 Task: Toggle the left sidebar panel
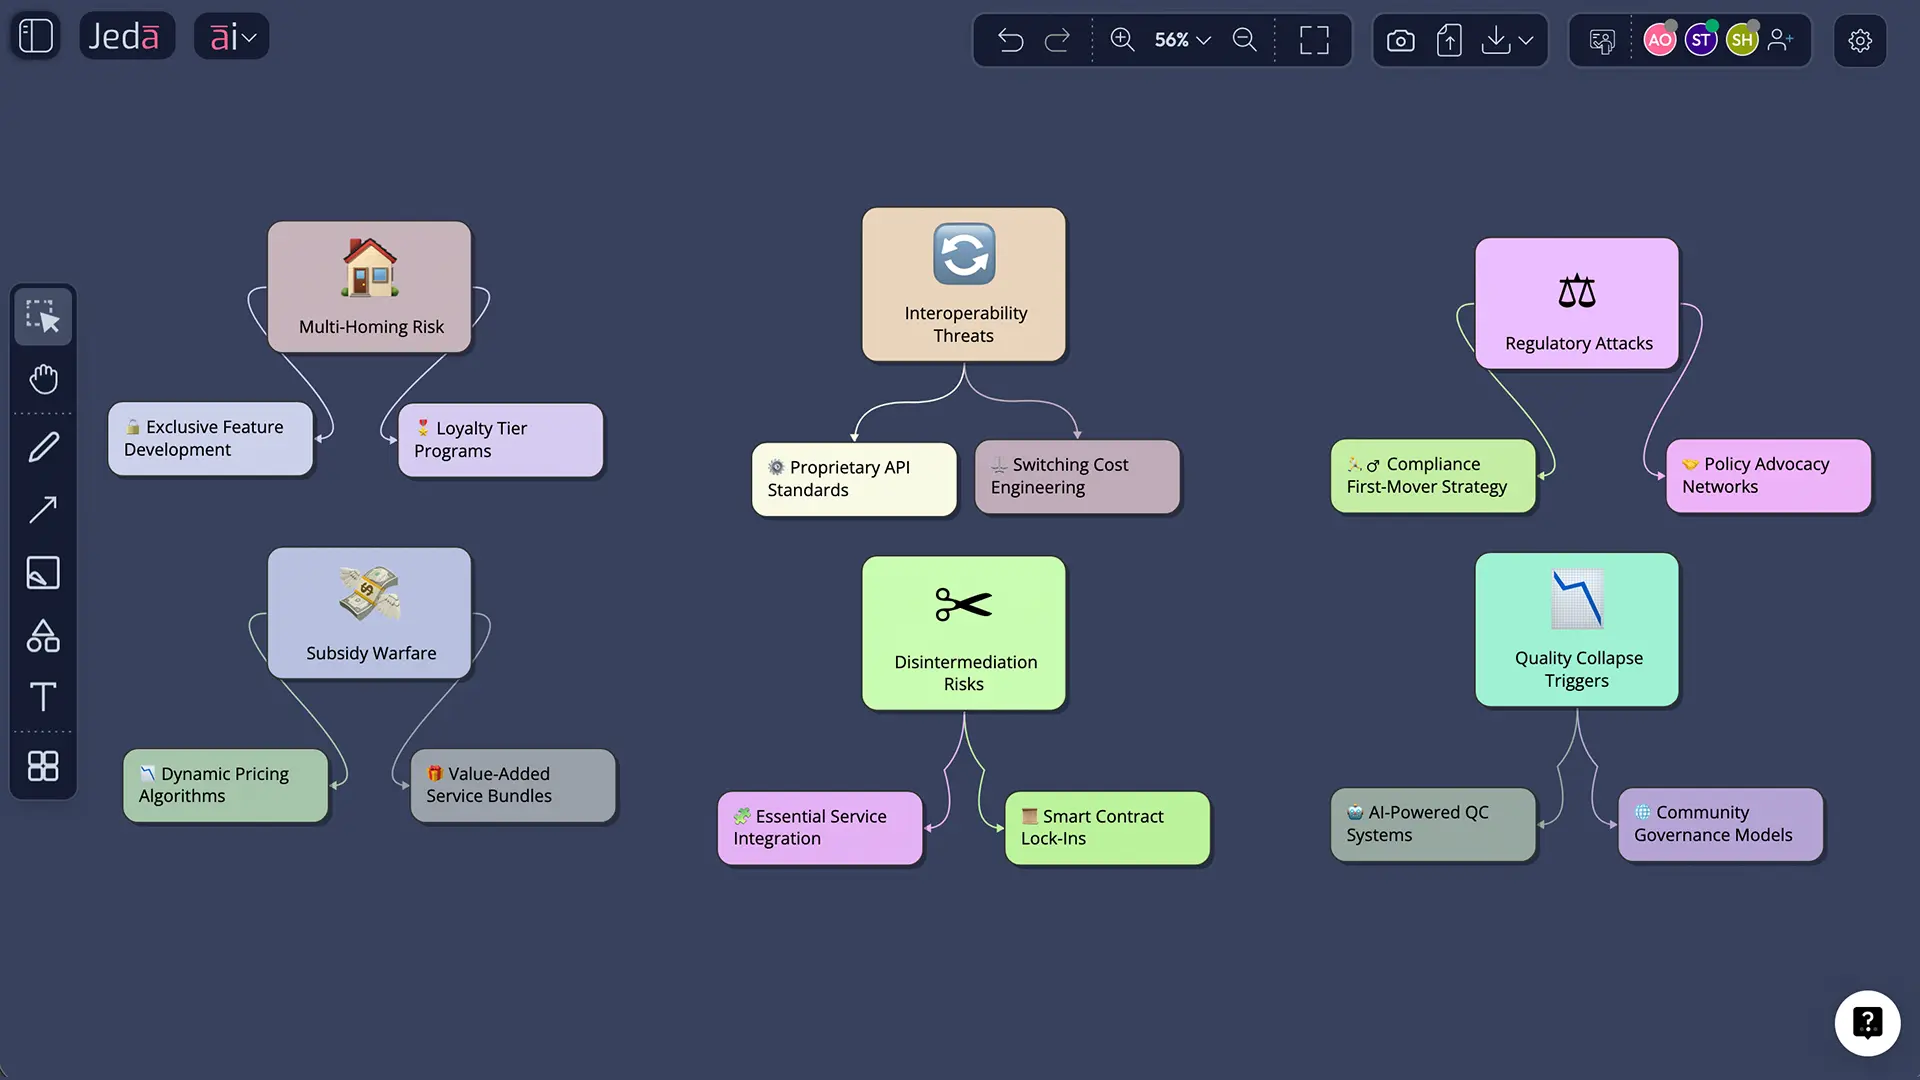[36, 36]
